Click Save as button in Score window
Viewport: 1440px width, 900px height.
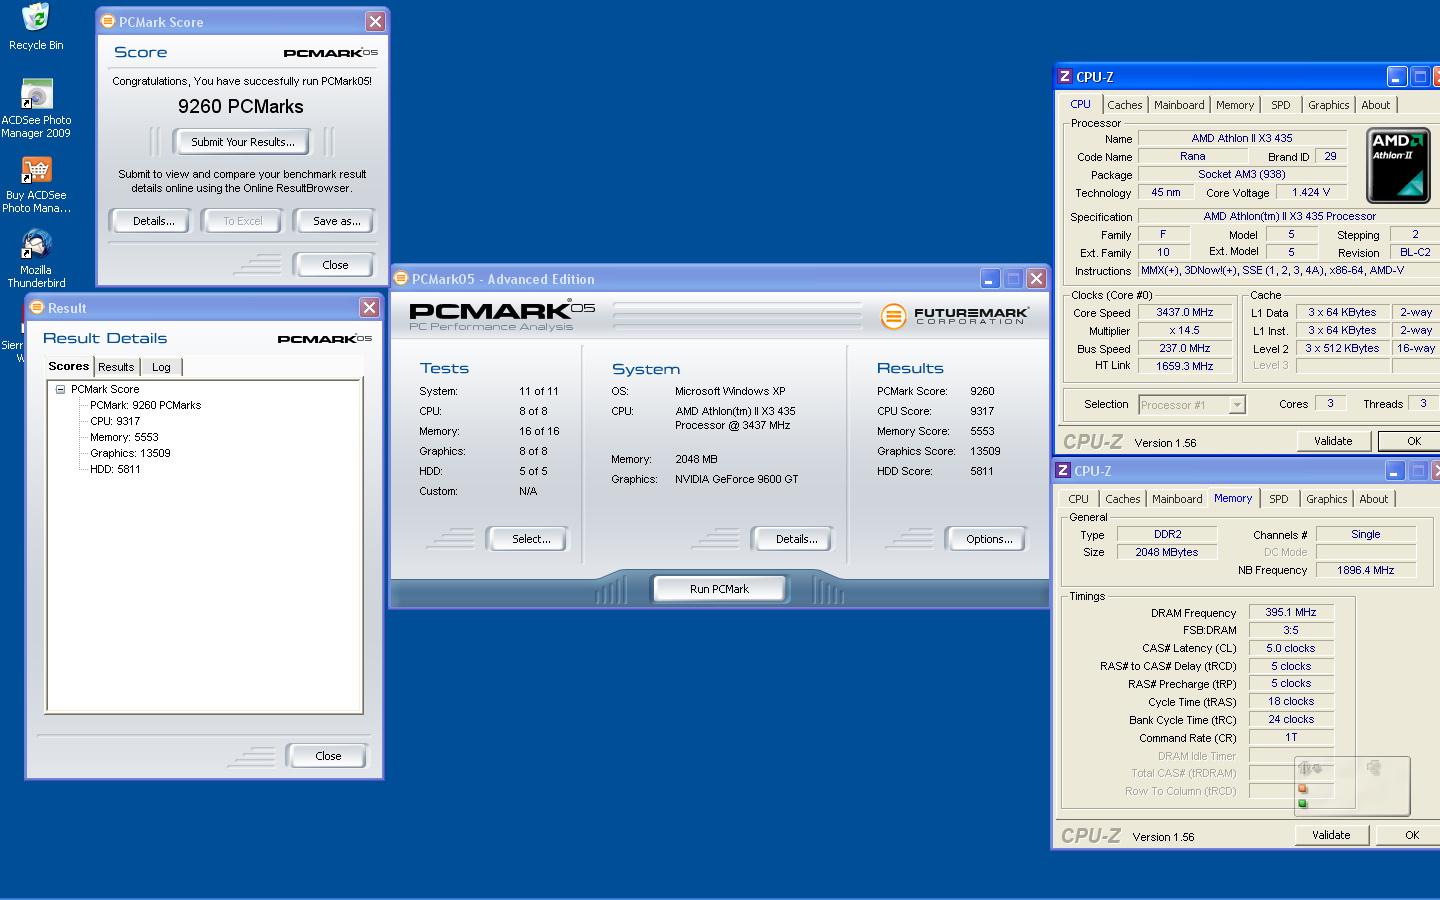(337, 221)
